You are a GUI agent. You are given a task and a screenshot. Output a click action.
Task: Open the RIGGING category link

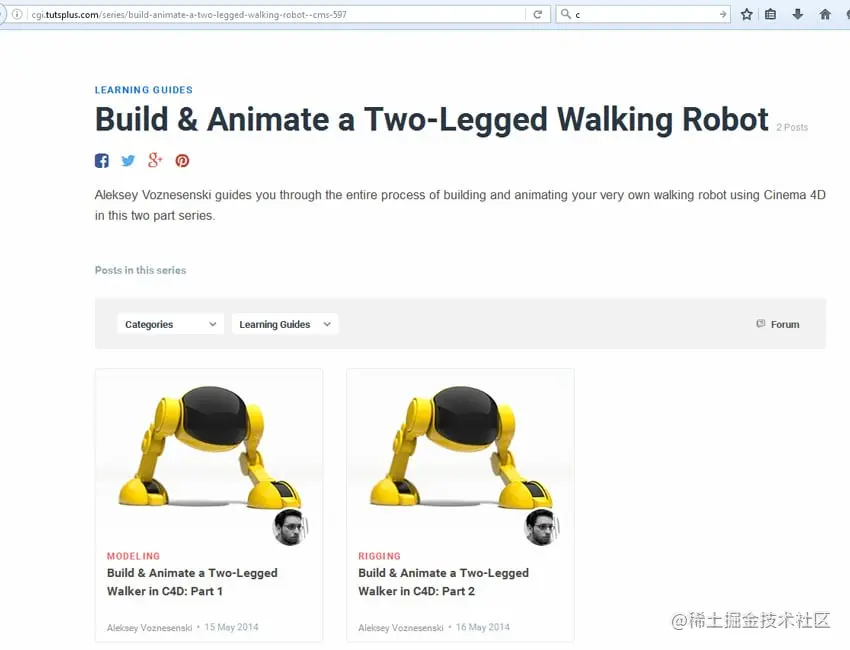(x=379, y=556)
